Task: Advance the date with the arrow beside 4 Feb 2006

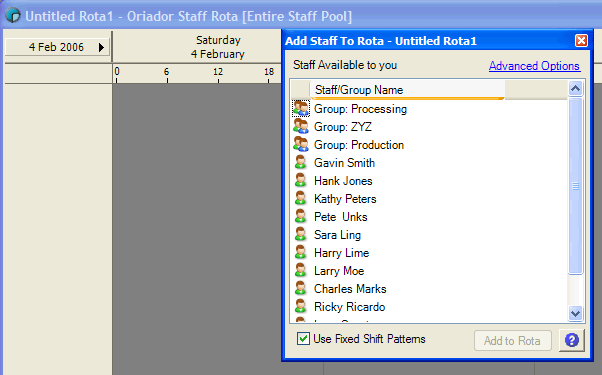Action: click(x=101, y=47)
